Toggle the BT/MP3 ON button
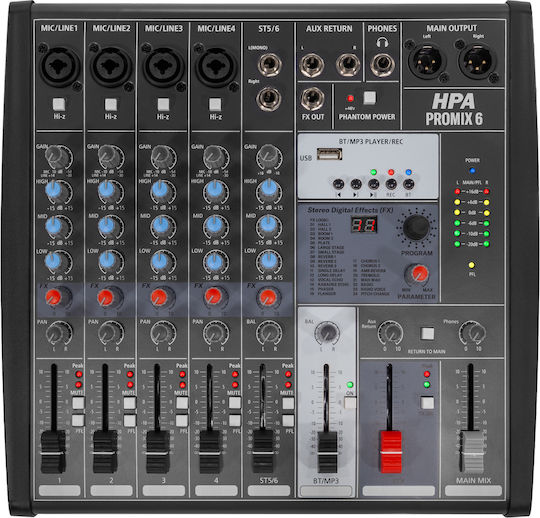This screenshot has width=540, height=518. coord(350,403)
